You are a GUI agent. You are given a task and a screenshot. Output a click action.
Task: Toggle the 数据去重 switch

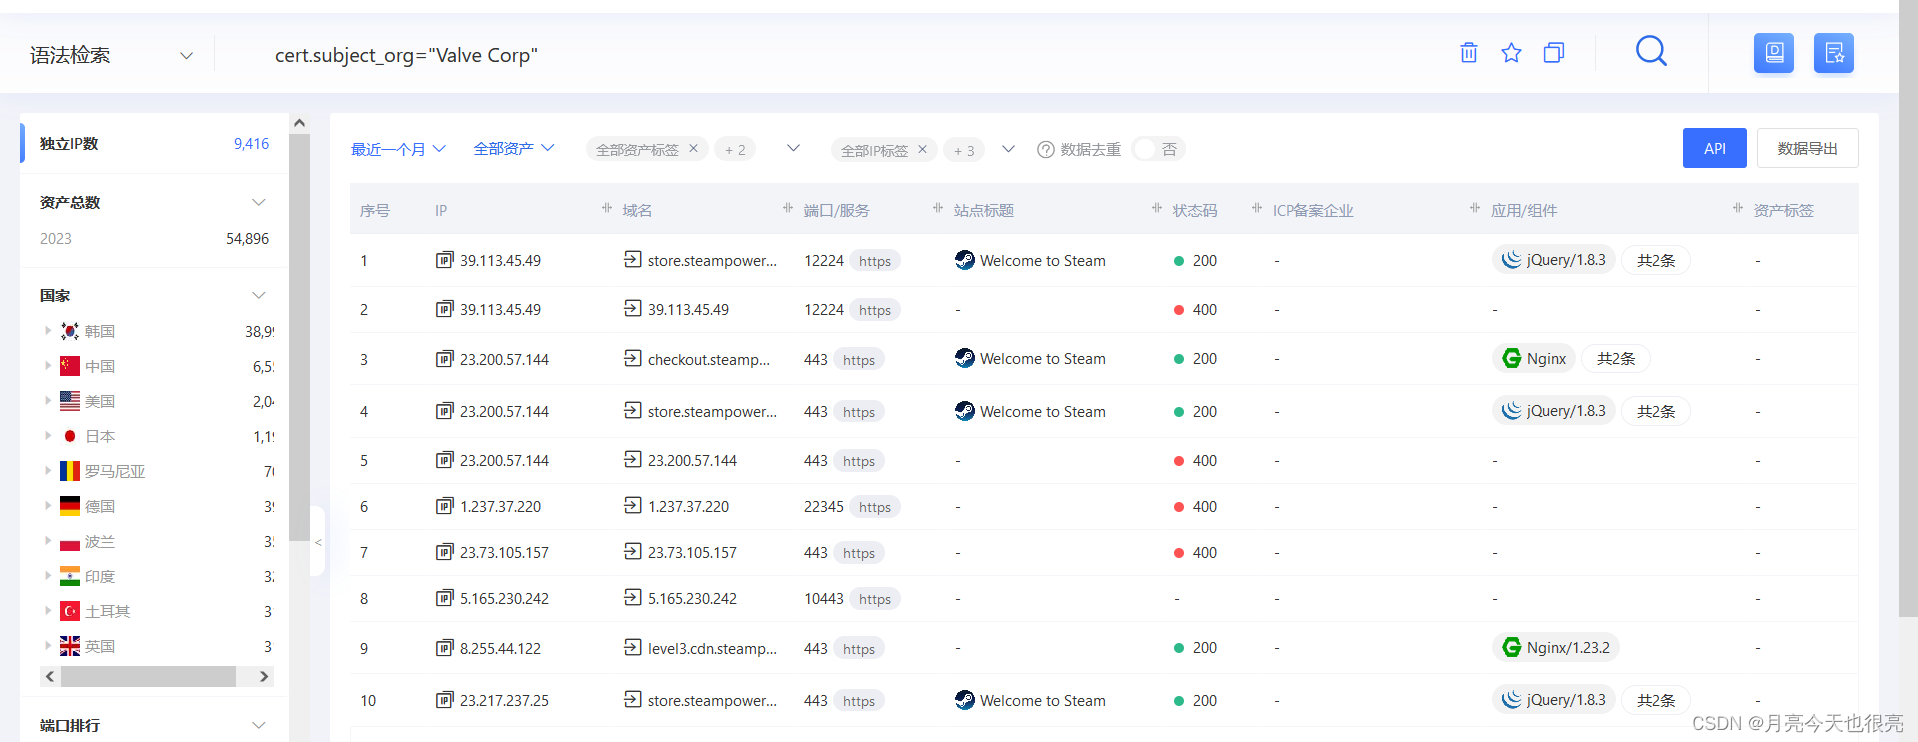point(1157,149)
